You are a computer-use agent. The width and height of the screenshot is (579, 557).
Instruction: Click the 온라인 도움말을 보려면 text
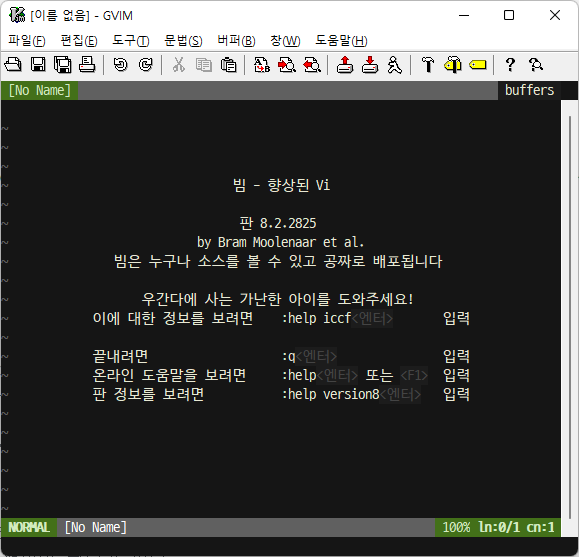pos(169,375)
